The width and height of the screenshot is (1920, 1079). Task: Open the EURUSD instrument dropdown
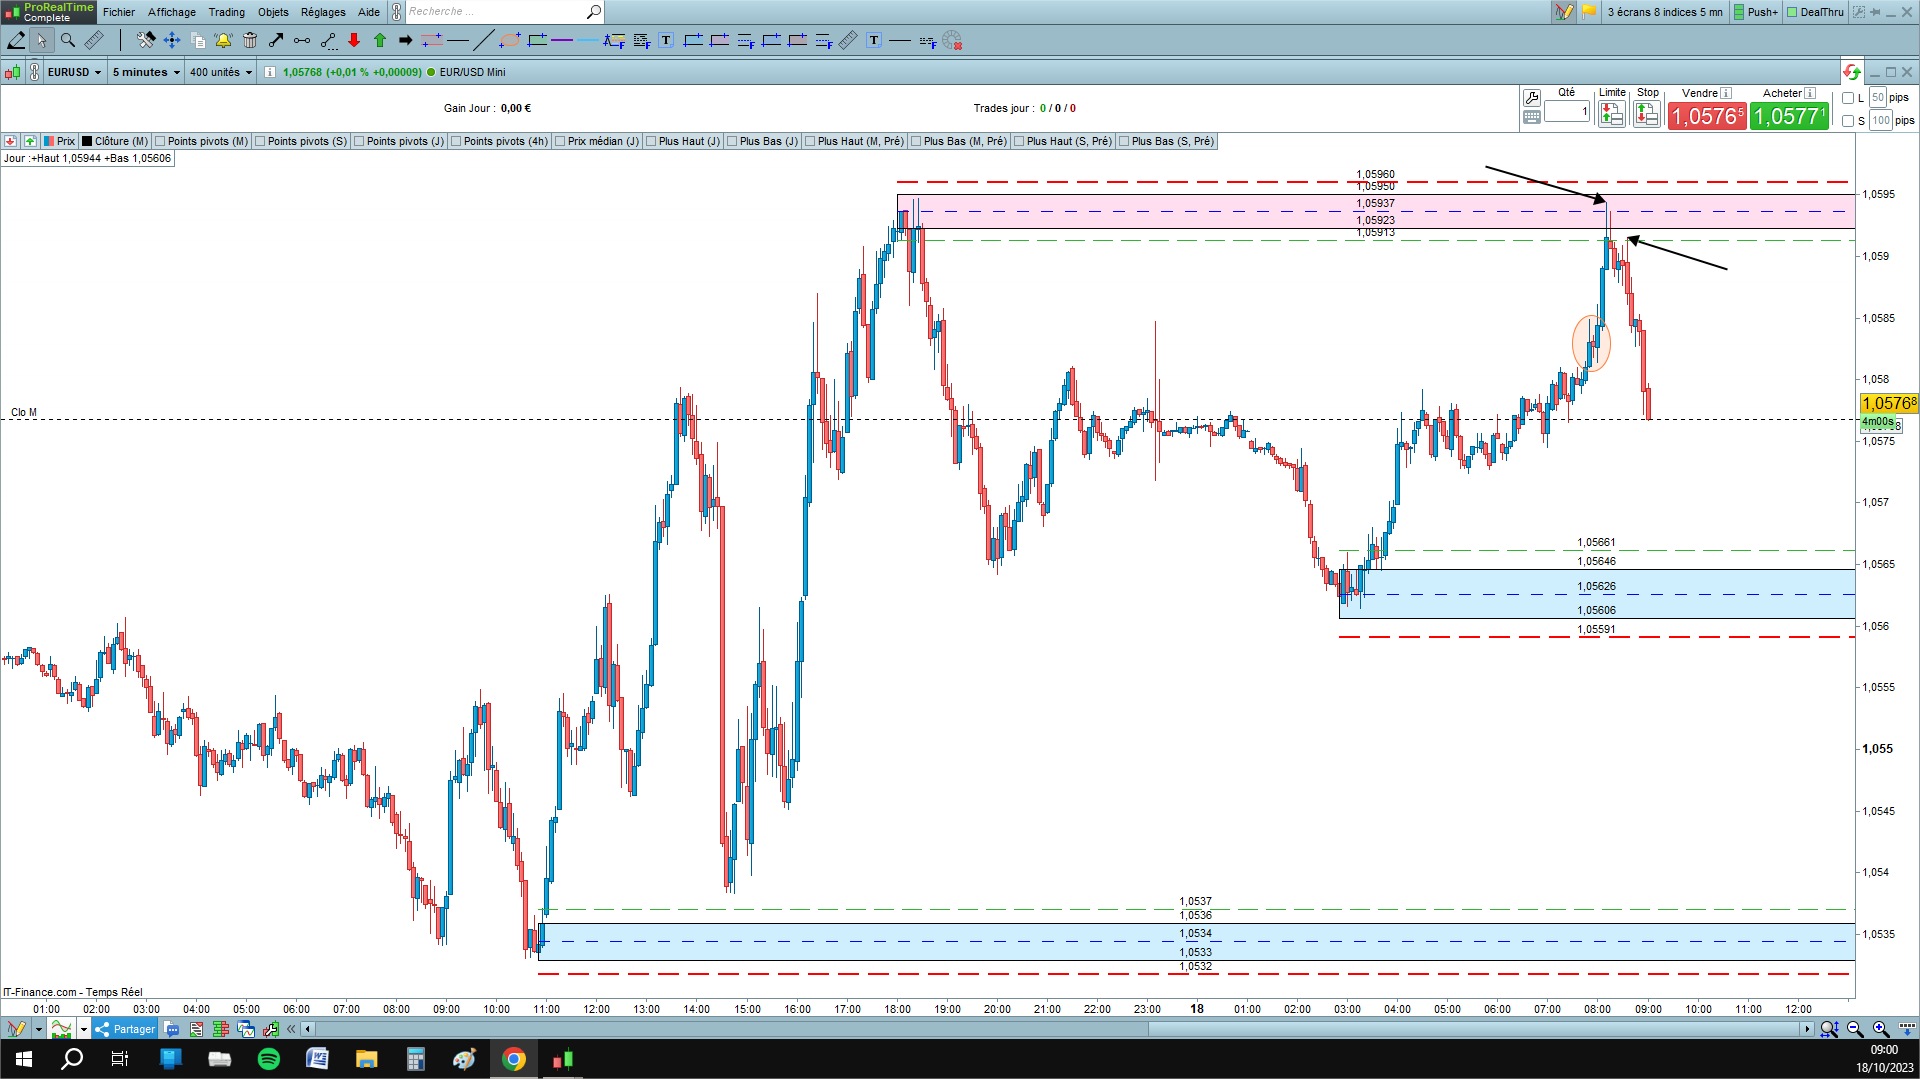[74, 72]
